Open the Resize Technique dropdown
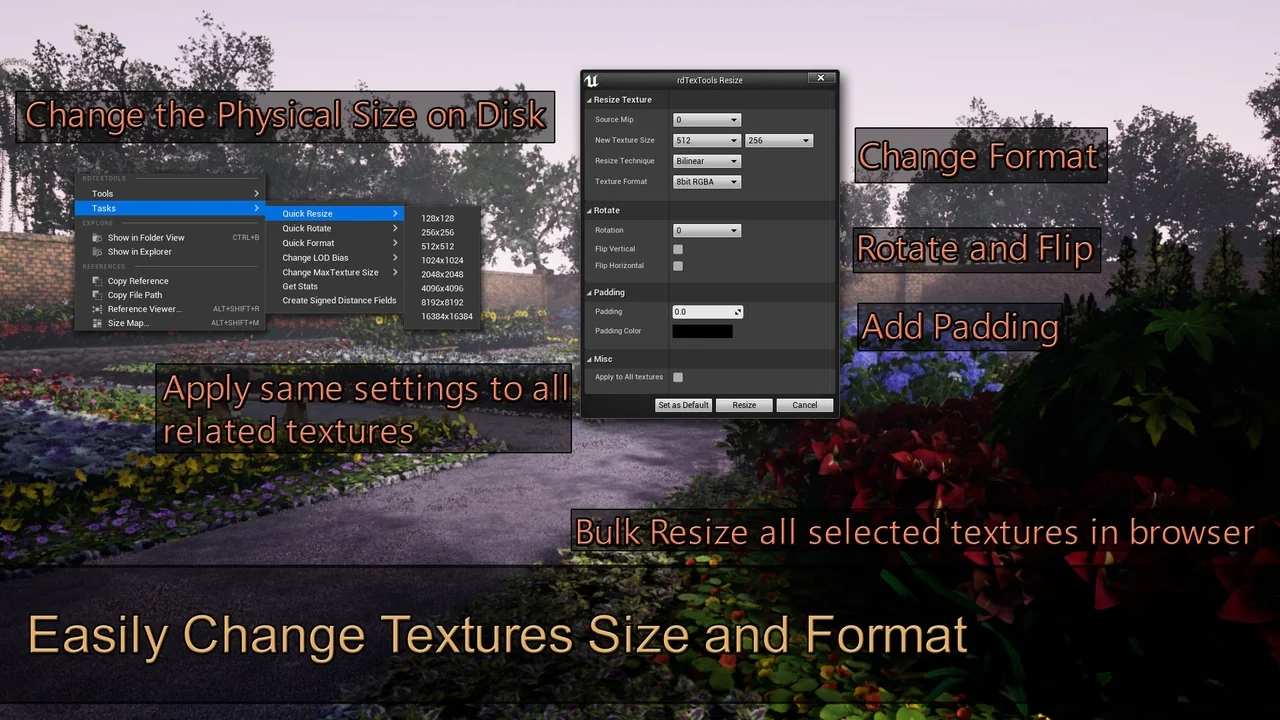The height and width of the screenshot is (720, 1280). click(706, 161)
